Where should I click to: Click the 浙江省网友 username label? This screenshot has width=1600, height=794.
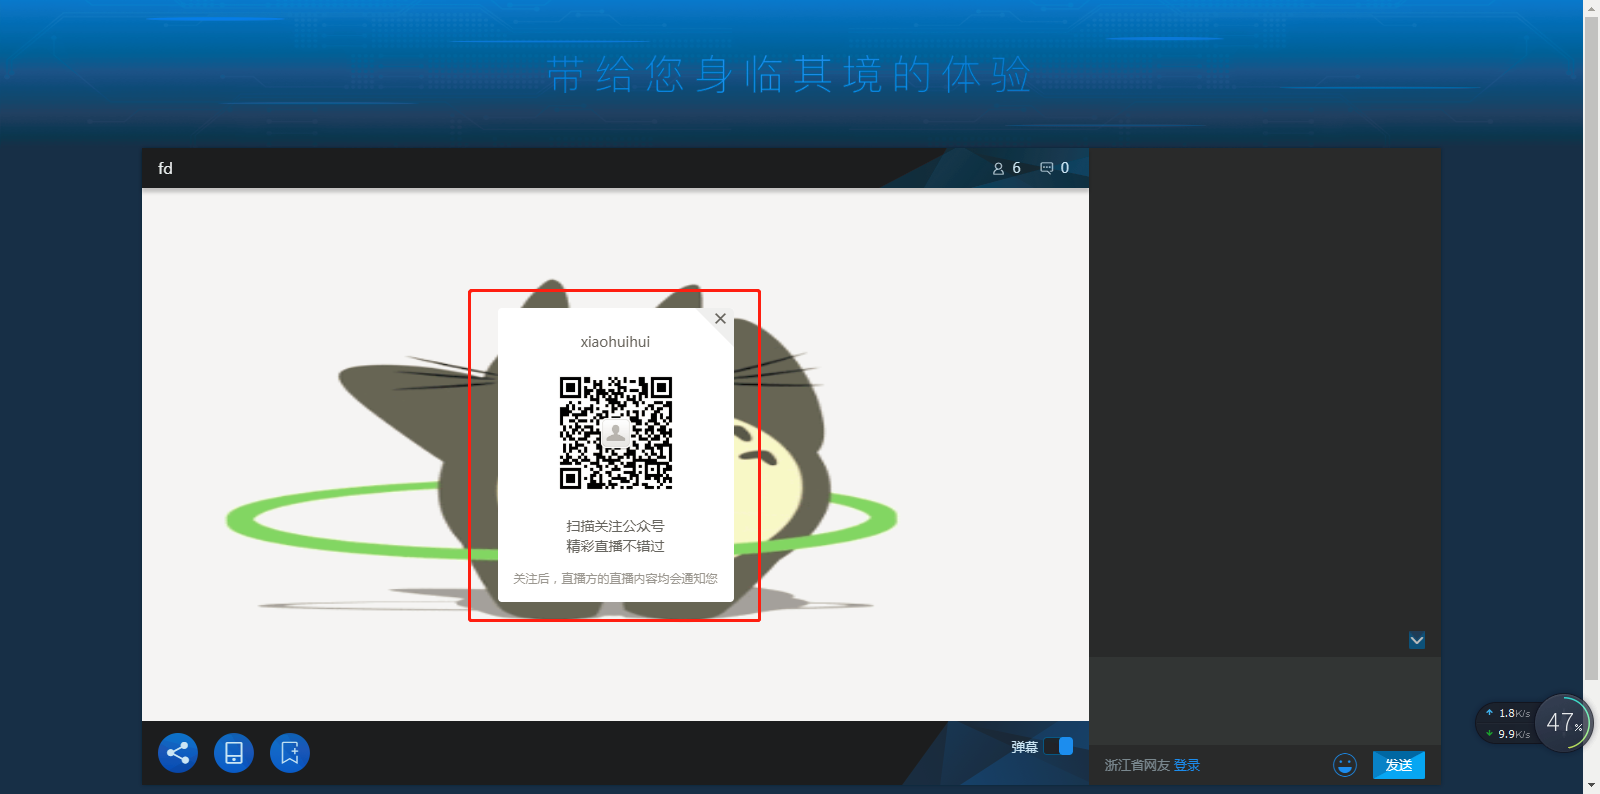(1137, 765)
